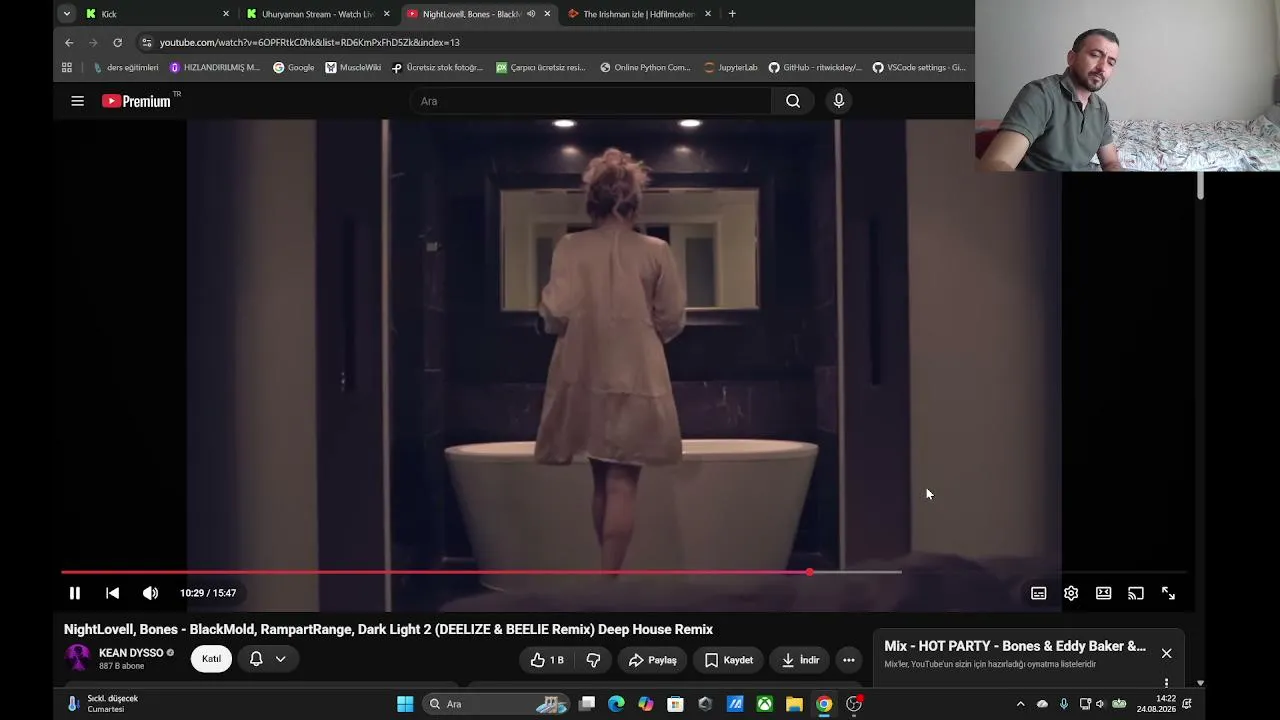Switch to The Irishman izle tab
The height and width of the screenshot is (720, 1280).
pos(638,14)
